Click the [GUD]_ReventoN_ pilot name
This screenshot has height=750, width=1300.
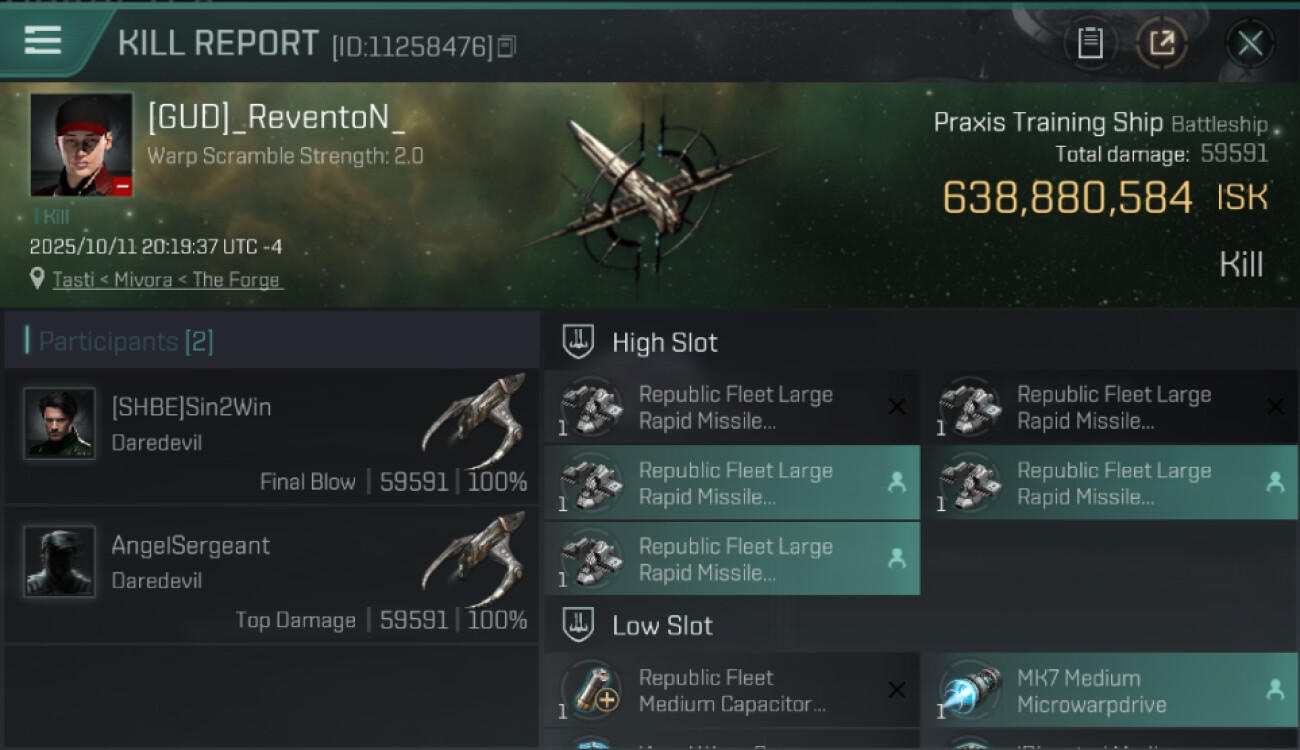tap(276, 118)
